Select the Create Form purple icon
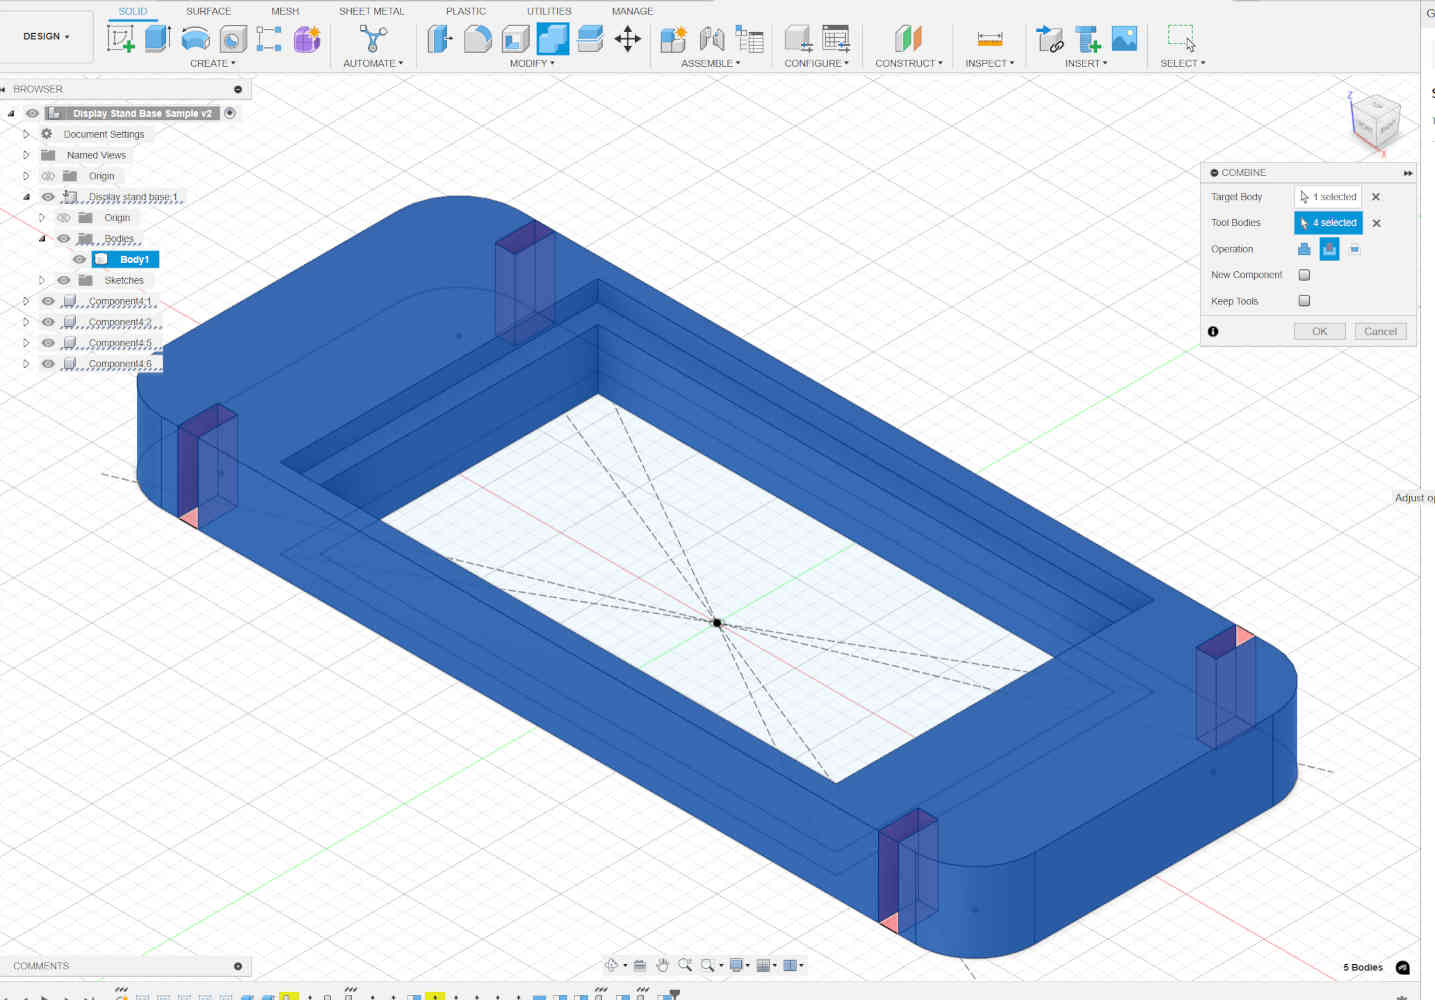Viewport: 1435px width, 1000px height. pos(307,39)
